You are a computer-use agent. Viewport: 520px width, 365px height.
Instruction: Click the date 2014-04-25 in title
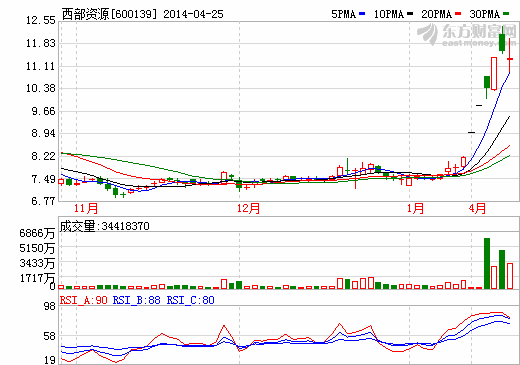(193, 14)
